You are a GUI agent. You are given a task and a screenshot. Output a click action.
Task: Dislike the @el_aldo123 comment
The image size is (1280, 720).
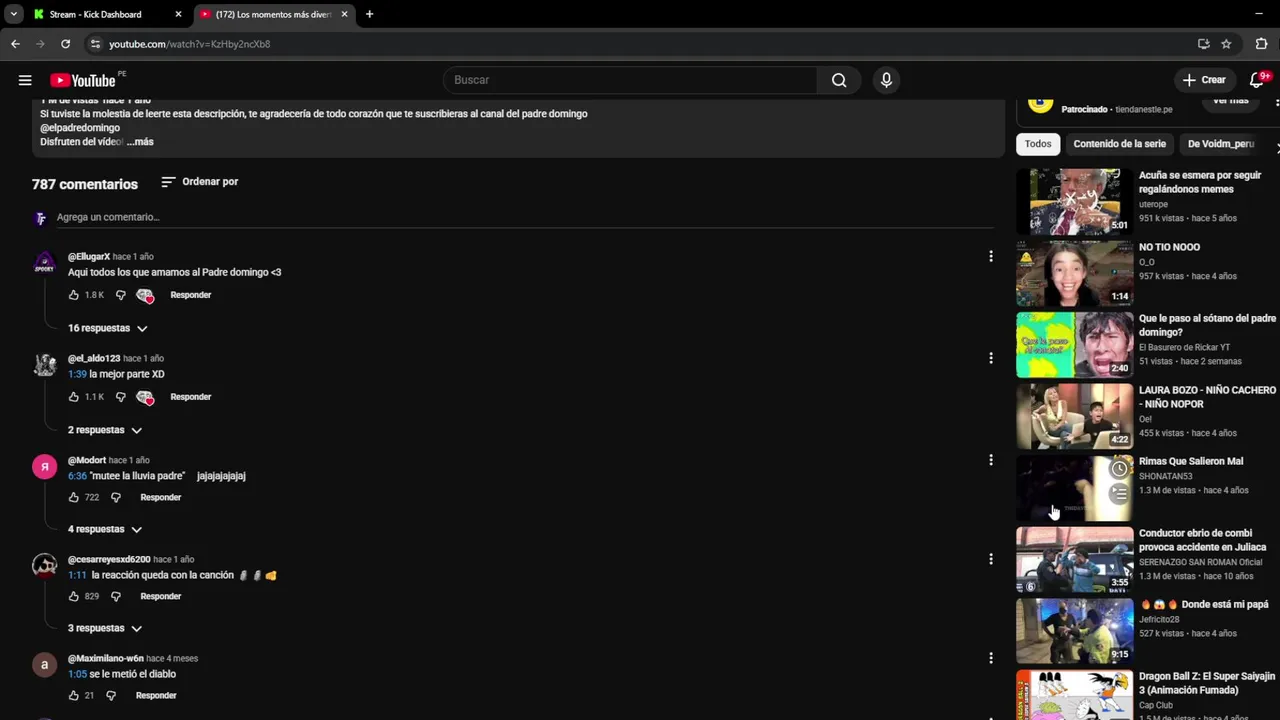click(x=120, y=397)
